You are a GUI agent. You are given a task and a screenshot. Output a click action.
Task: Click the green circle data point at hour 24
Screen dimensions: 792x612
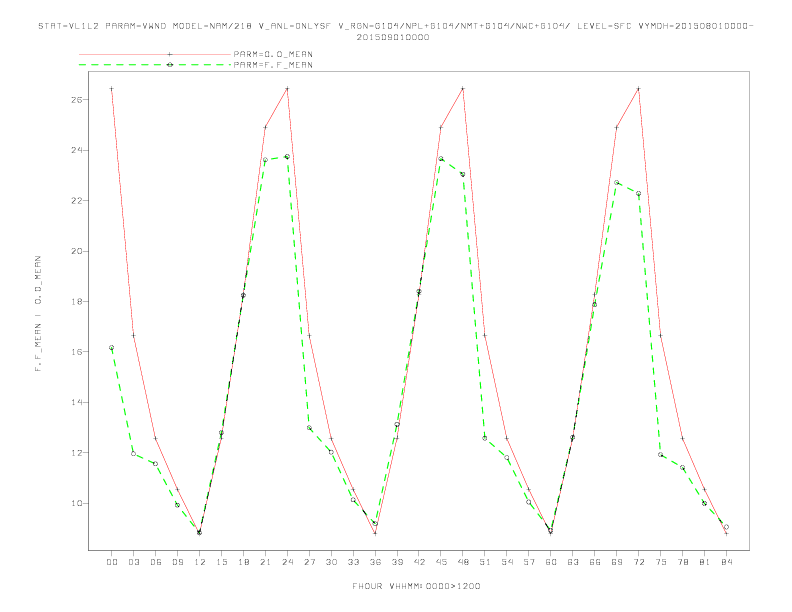[287, 157]
